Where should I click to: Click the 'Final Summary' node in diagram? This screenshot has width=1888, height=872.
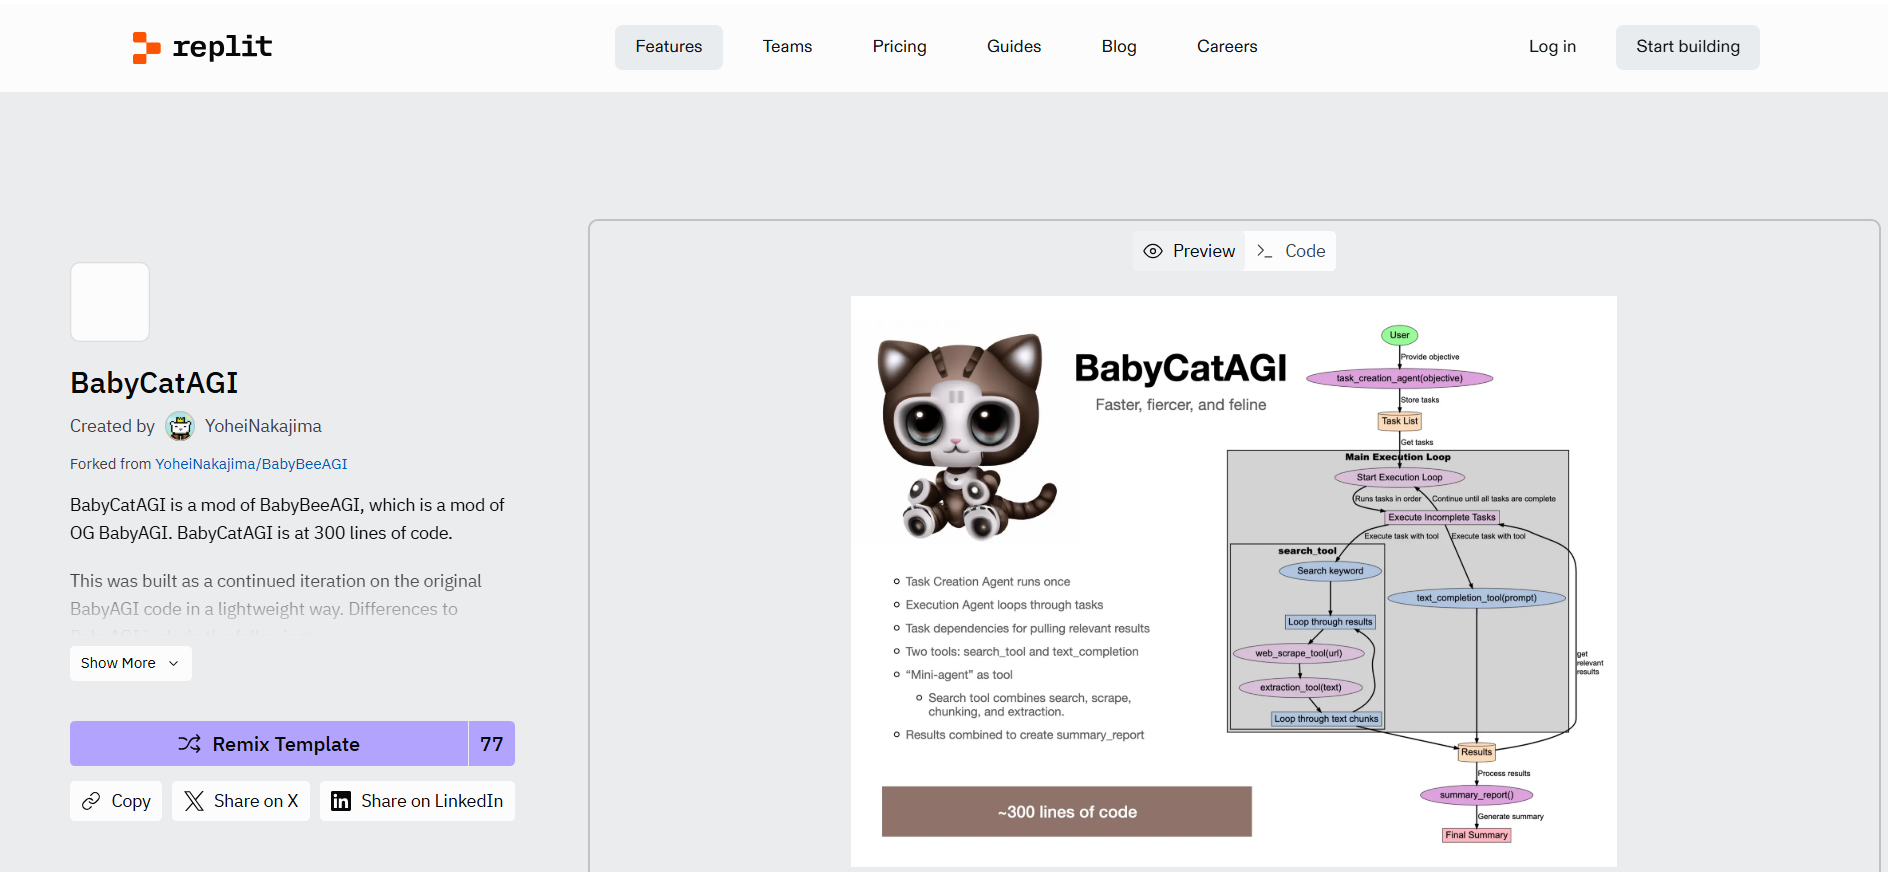tap(1476, 835)
